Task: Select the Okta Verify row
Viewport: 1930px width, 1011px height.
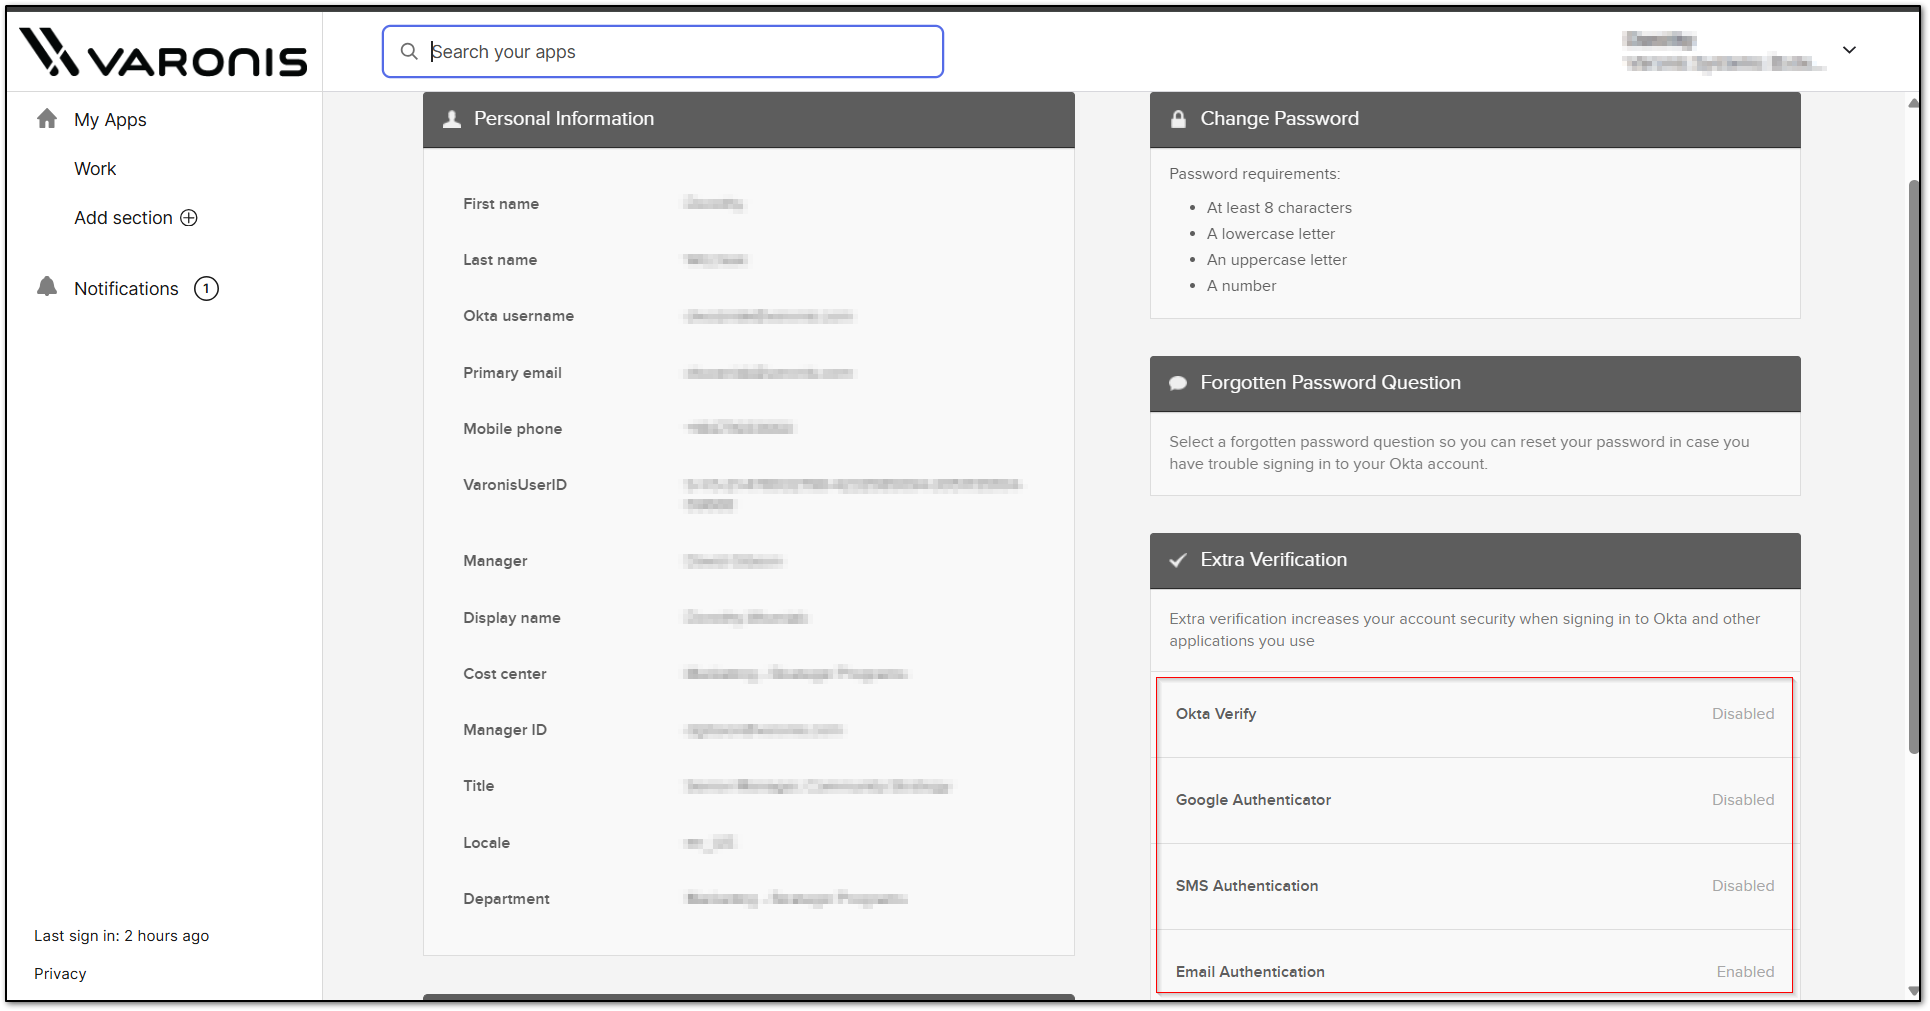Action: [1474, 714]
